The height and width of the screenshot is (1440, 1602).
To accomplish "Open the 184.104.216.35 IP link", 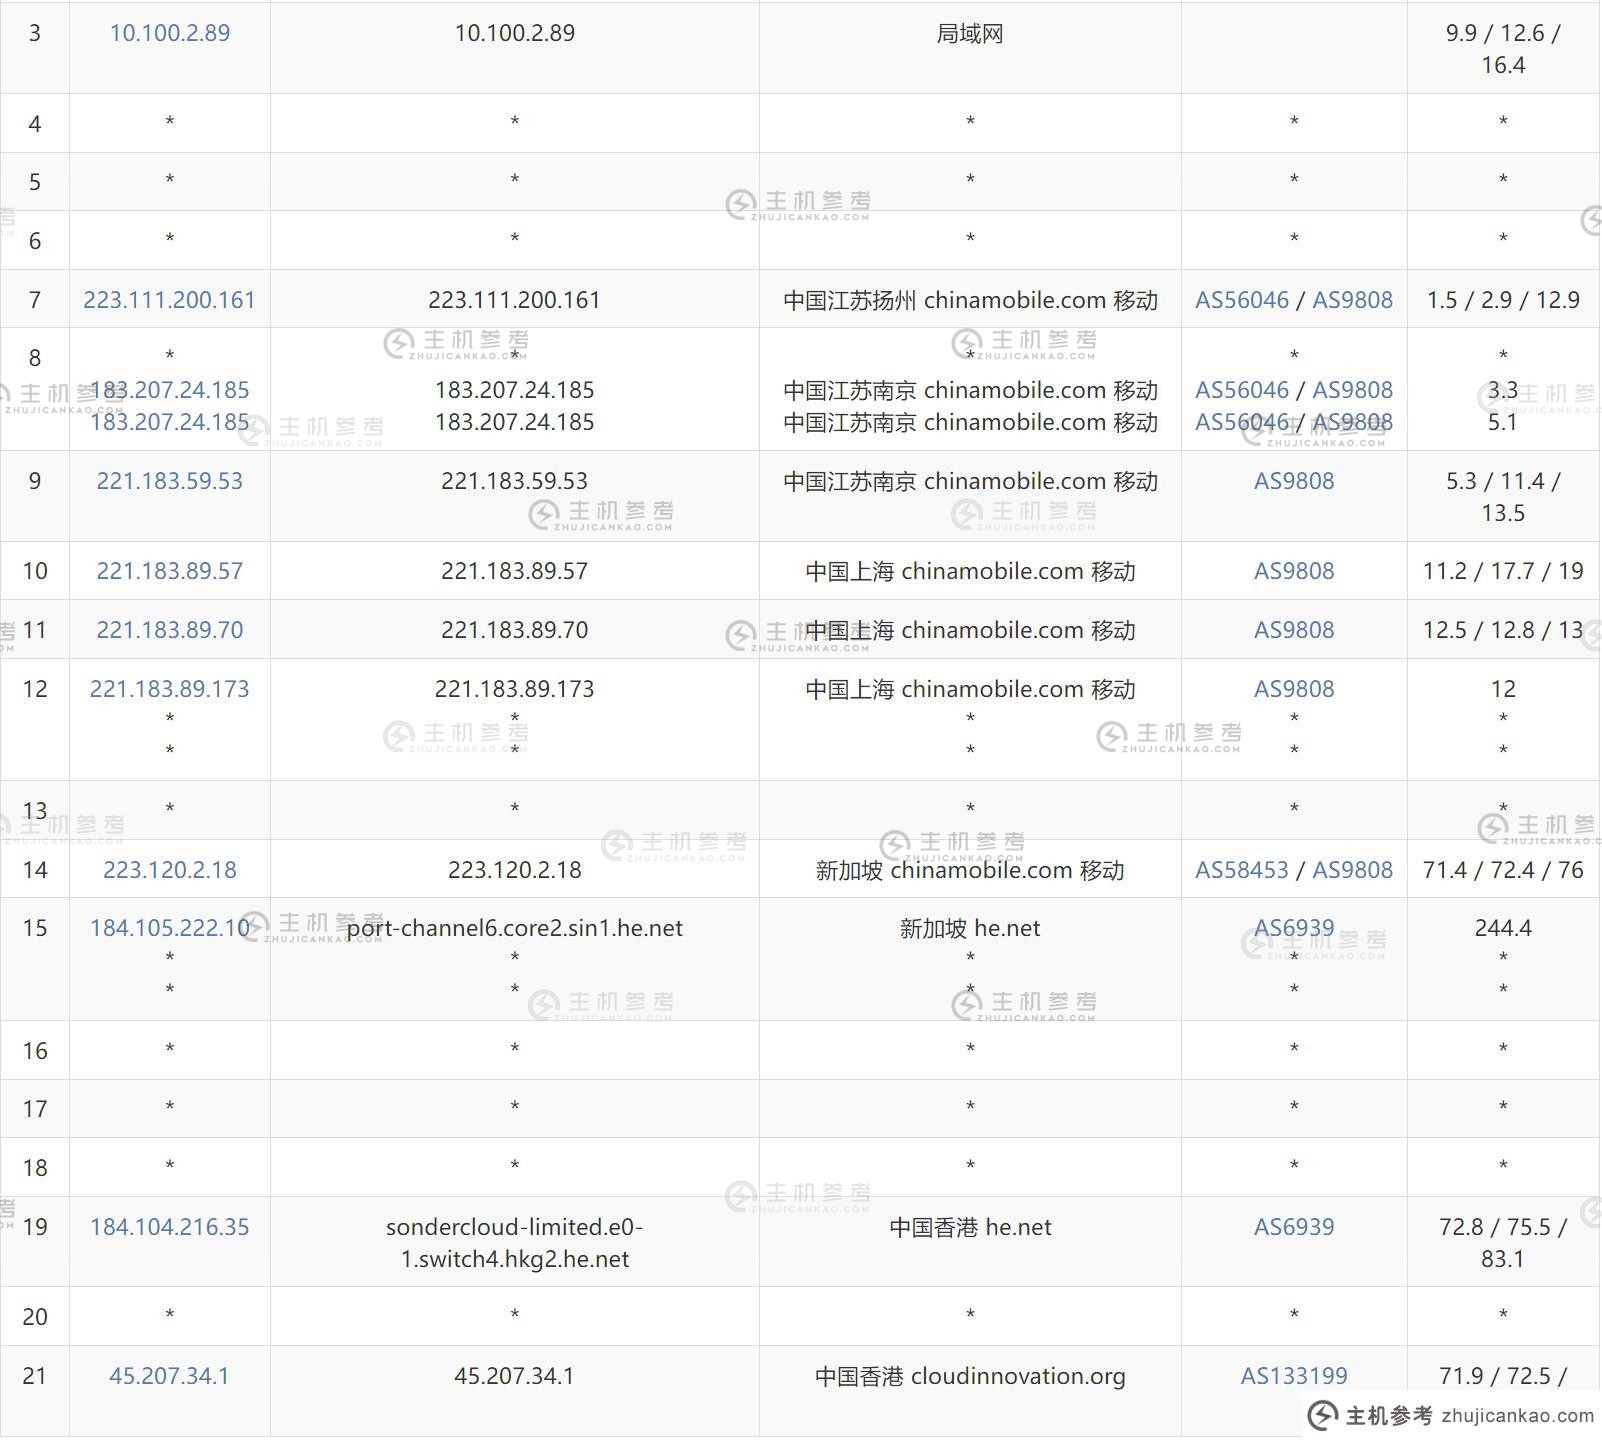I will pyautogui.click(x=169, y=1227).
